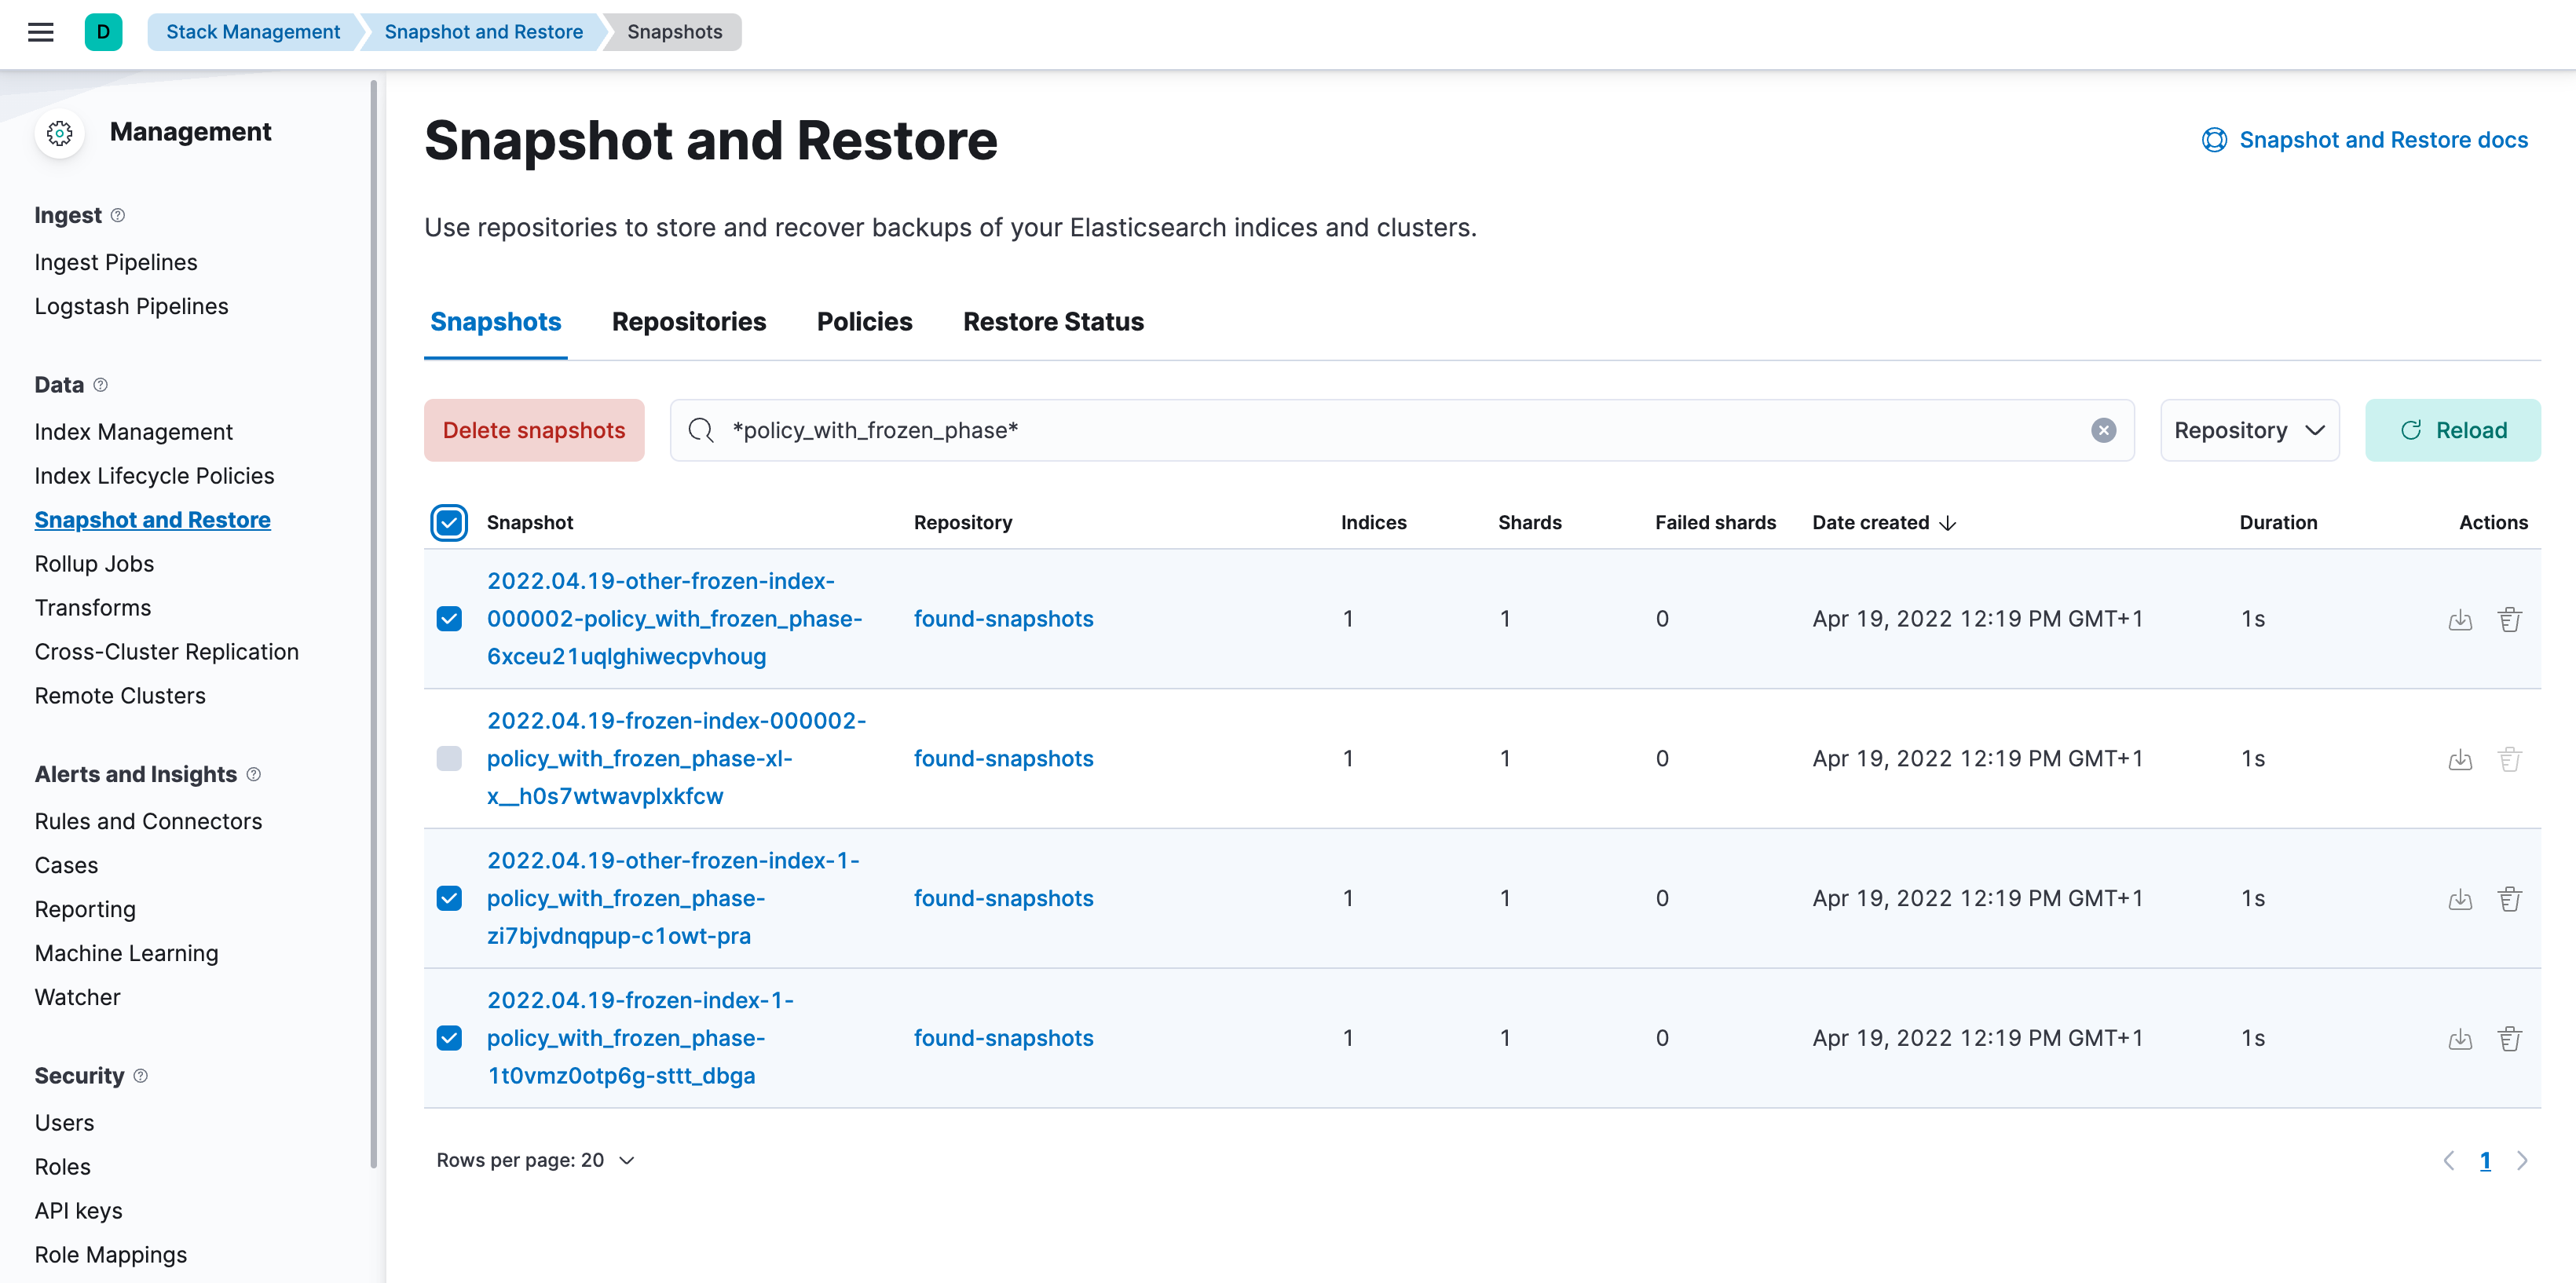Click the search magnifier icon in filter bar
2576x1283 pixels.
(698, 429)
